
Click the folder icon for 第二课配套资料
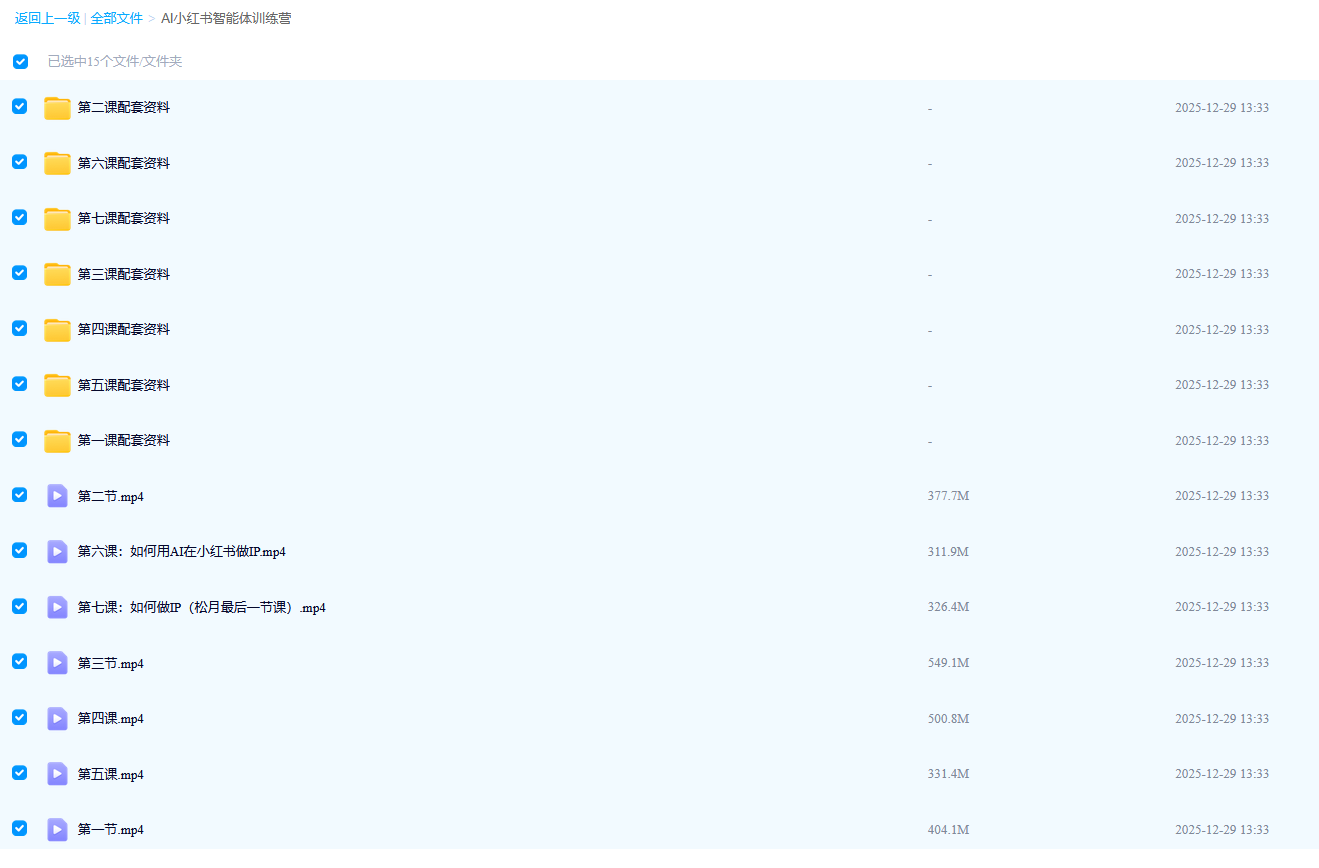click(57, 108)
